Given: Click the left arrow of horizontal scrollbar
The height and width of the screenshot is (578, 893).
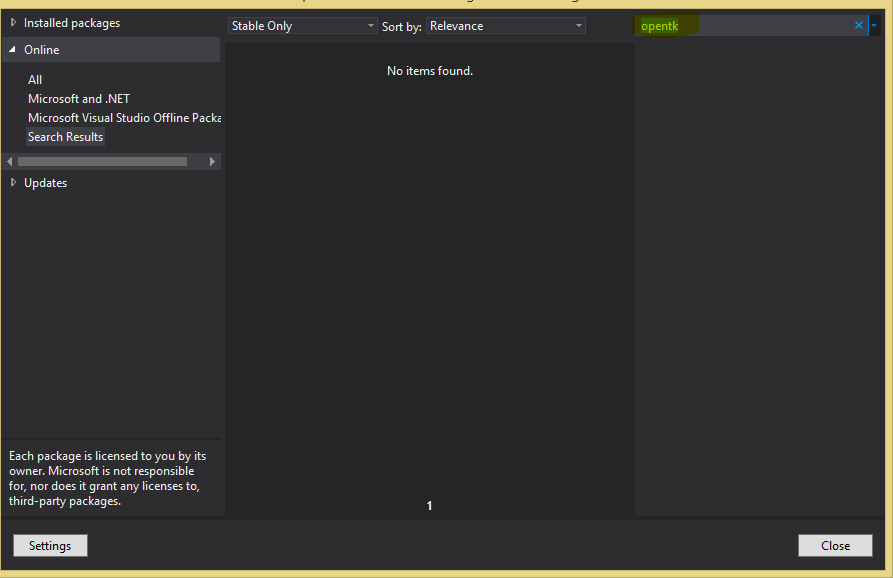Looking at the screenshot, I should pyautogui.click(x=10, y=161).
